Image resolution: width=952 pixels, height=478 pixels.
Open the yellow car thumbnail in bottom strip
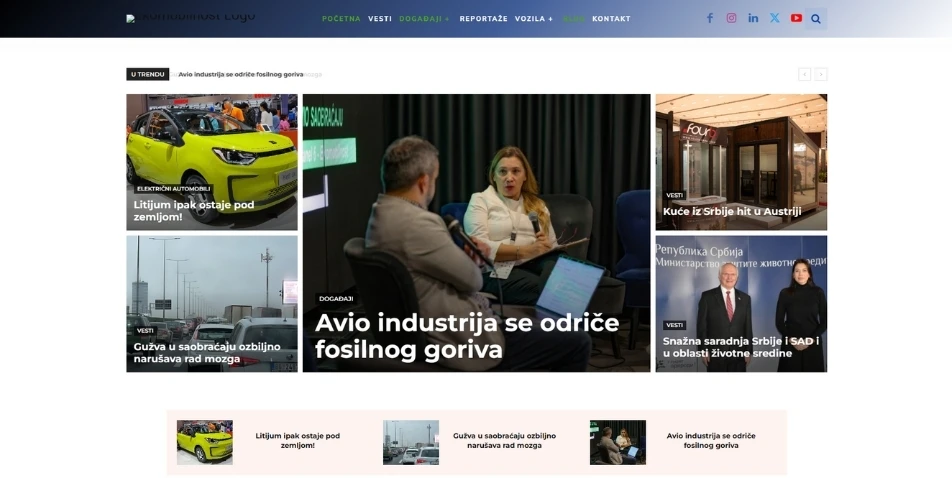pos(205,442)
